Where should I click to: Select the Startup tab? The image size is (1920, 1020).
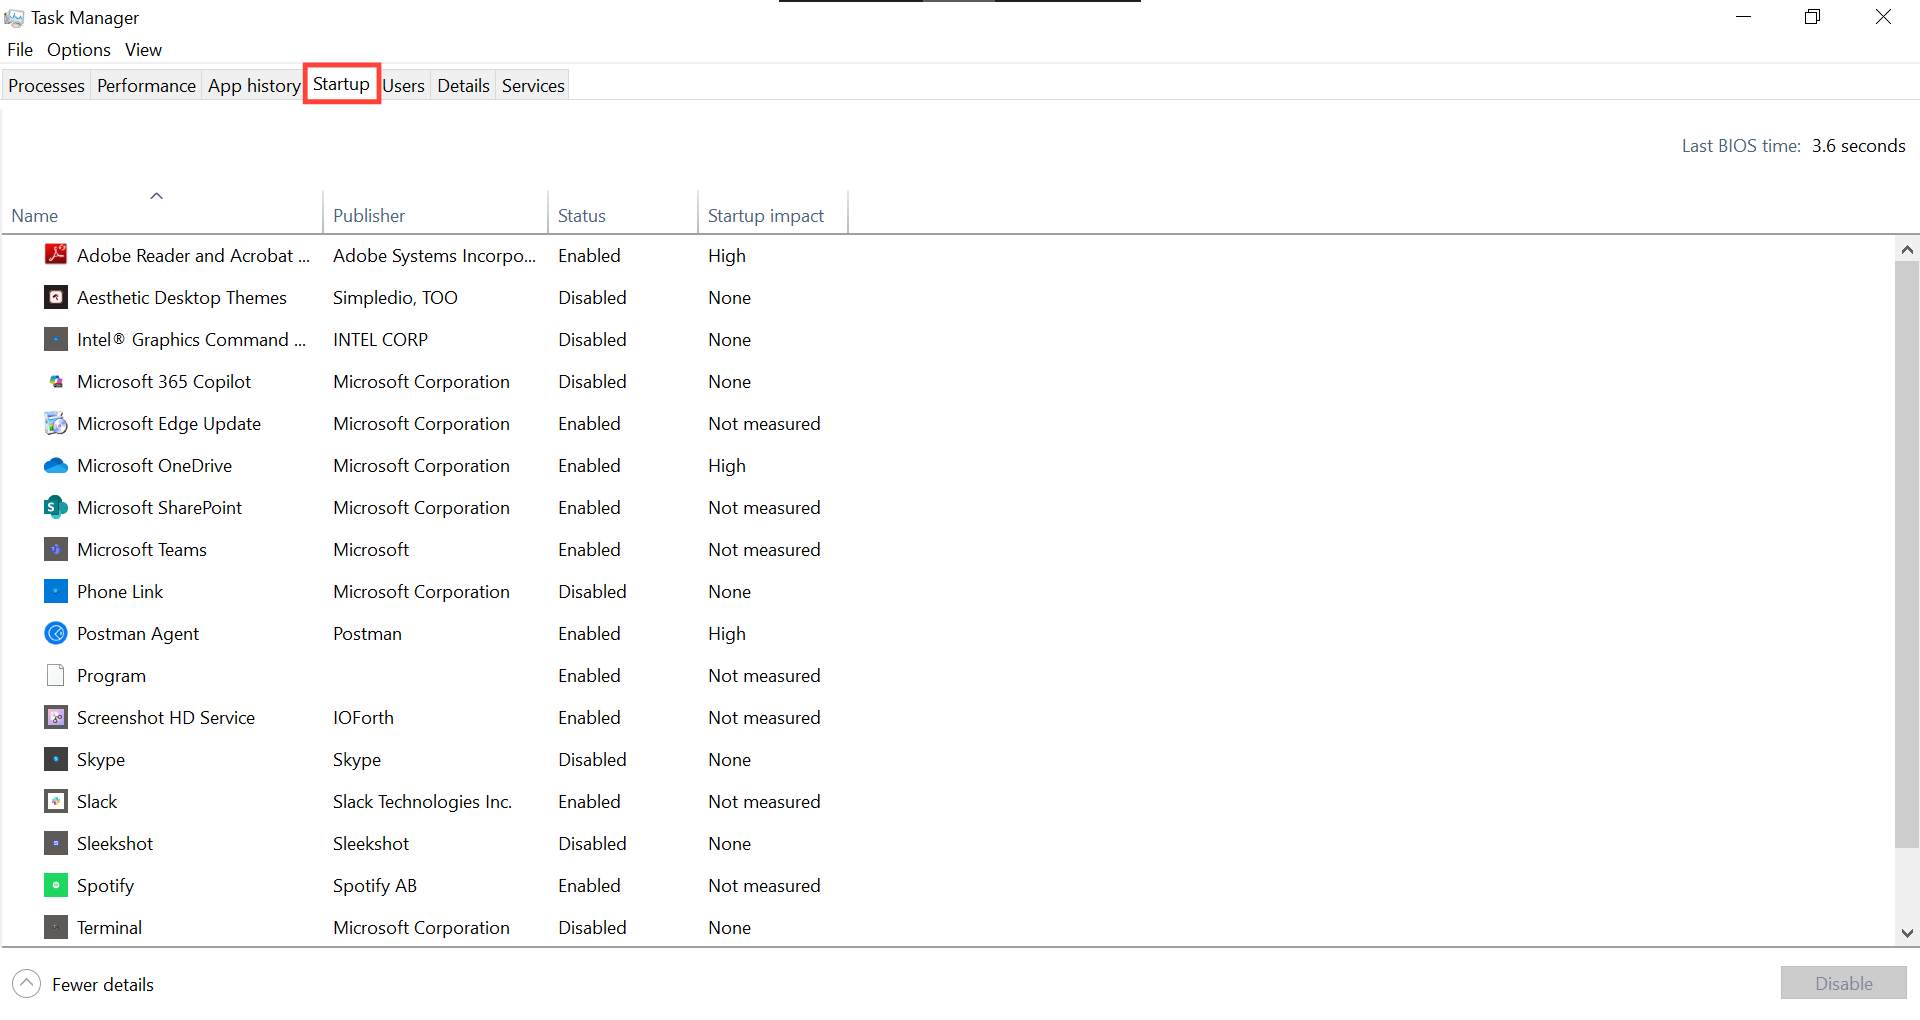[341, 84]
